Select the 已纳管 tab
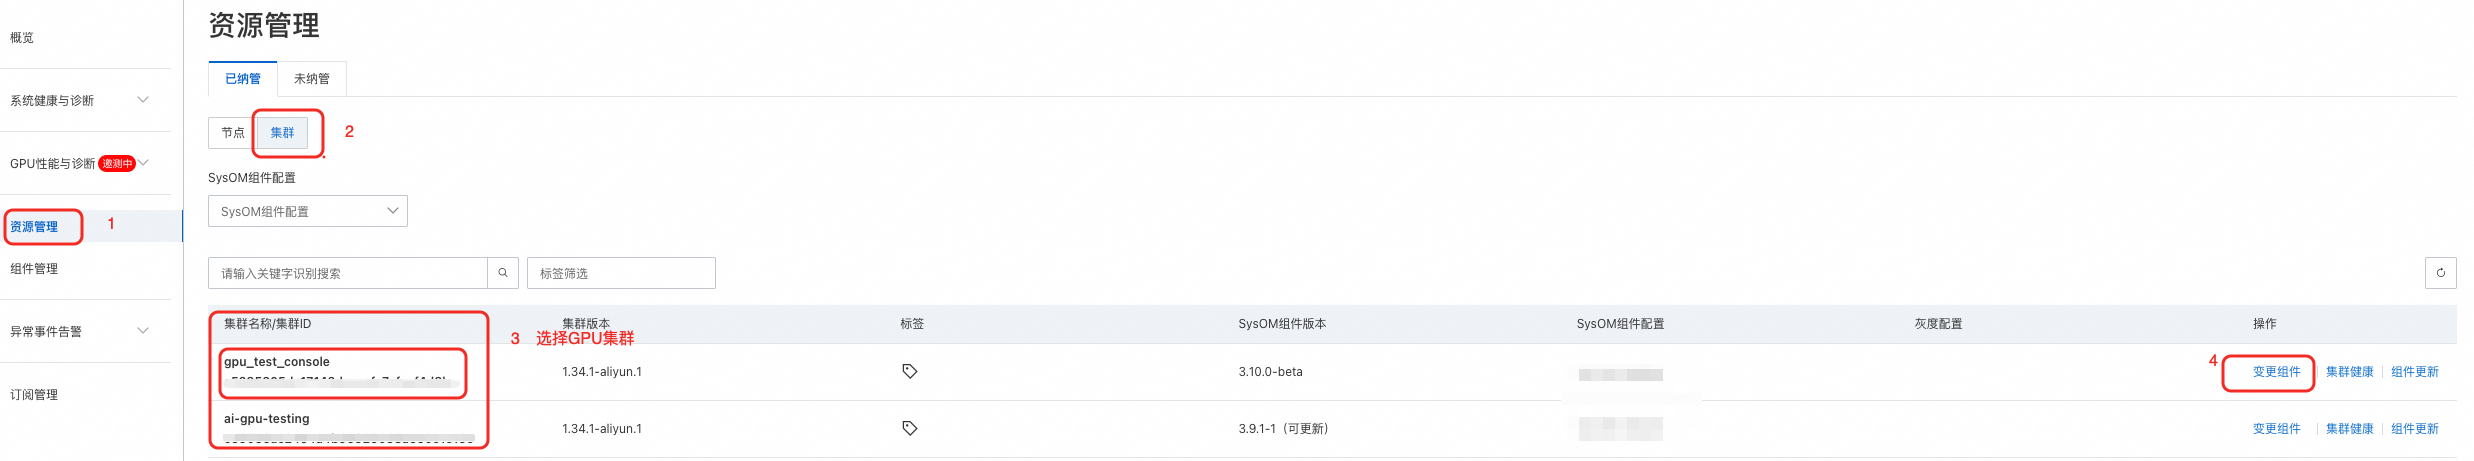 [x=243, y=79]
